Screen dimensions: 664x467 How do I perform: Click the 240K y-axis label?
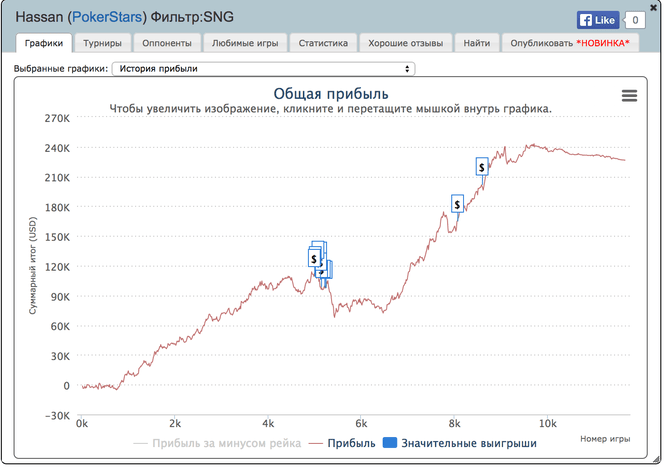[x=57, y=148]
